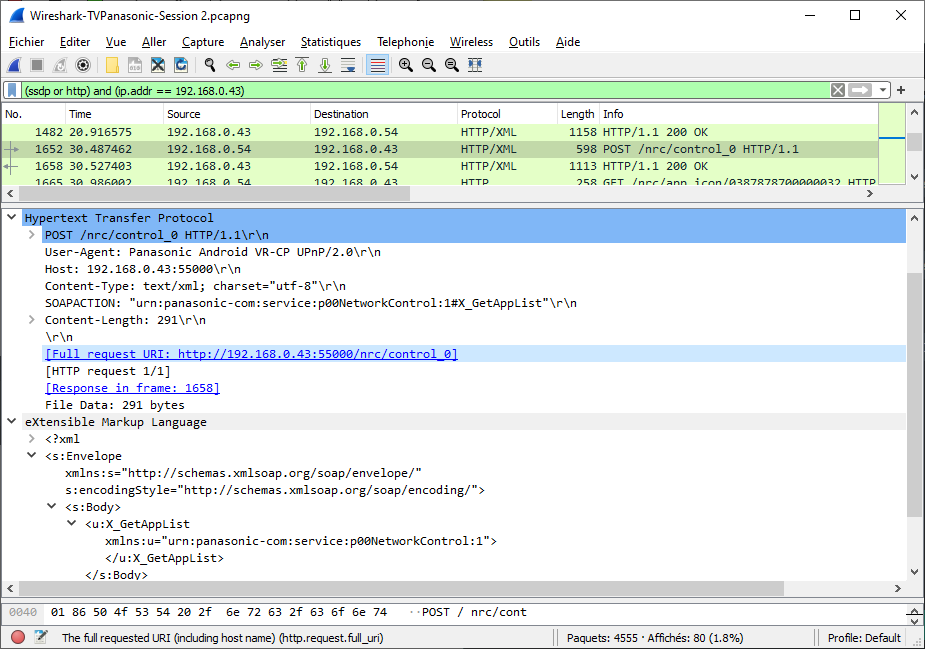The height and width of the screenshot is (649, 925).
Task: Start capture with the shark fin icon
Action: pyautogui.click(x=15, y=65)
